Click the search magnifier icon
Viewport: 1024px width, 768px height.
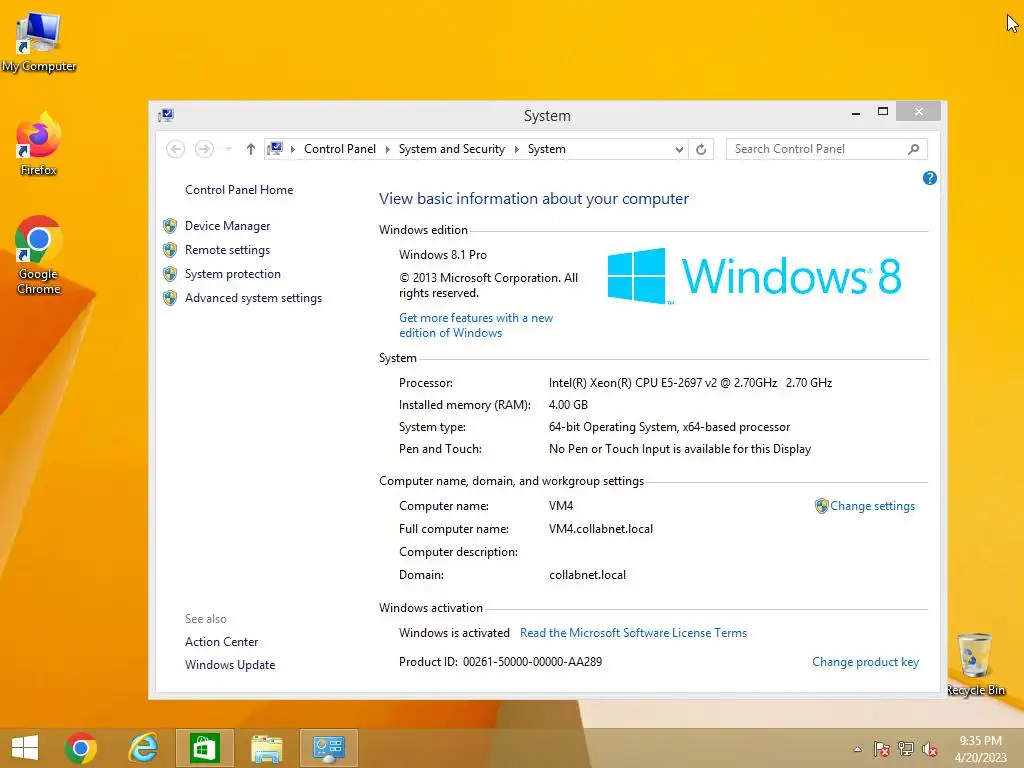tap(914, 150)
